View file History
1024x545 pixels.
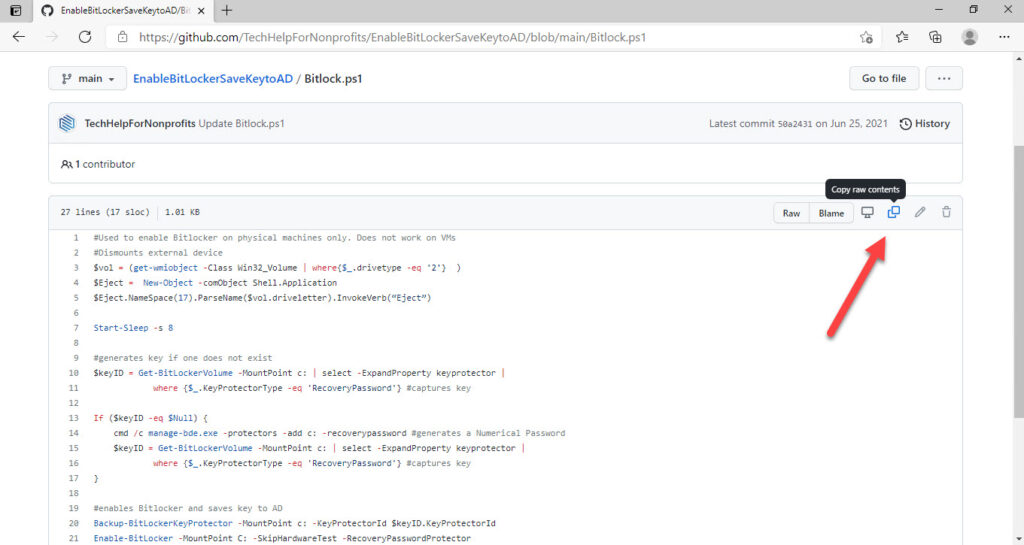click(x=925, y=123)
